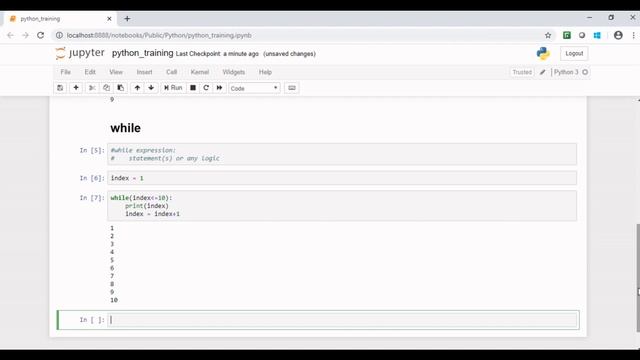Interrupt the kernel with the stop icon
Screen dimensions: 640x360
point(193,88)
